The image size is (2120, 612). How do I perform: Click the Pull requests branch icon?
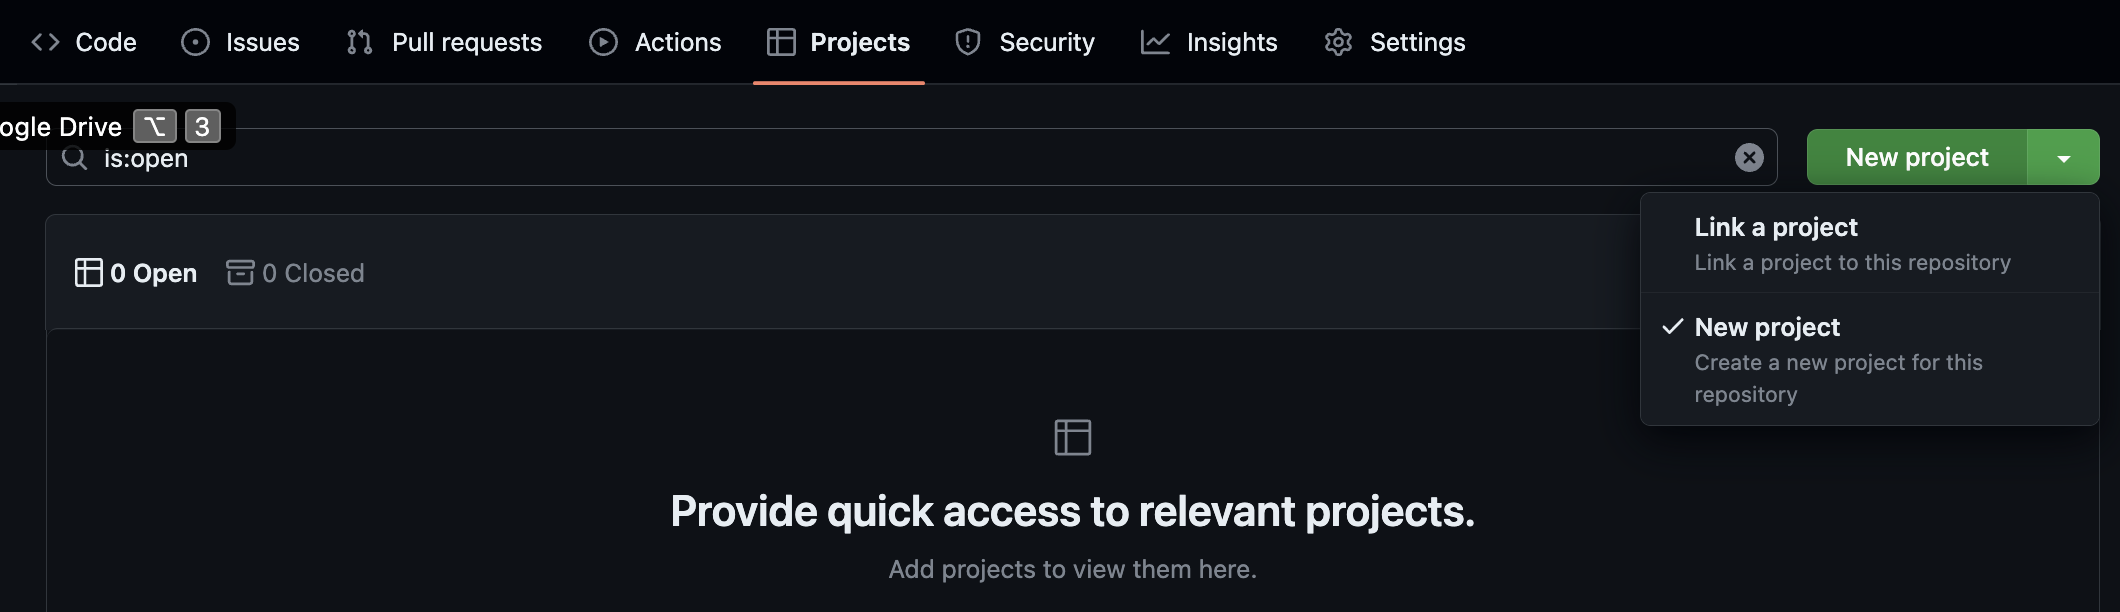[x=358, y=42]
